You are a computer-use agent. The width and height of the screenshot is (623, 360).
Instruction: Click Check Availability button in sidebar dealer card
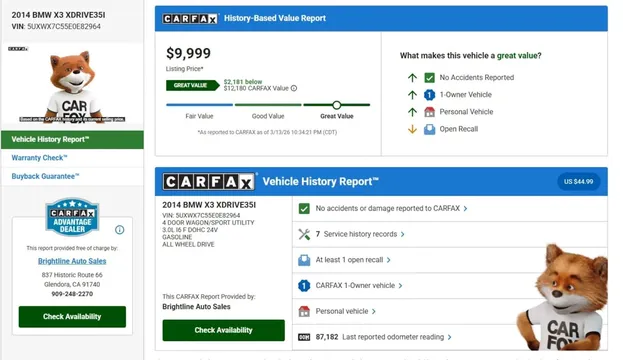[72, 317]
